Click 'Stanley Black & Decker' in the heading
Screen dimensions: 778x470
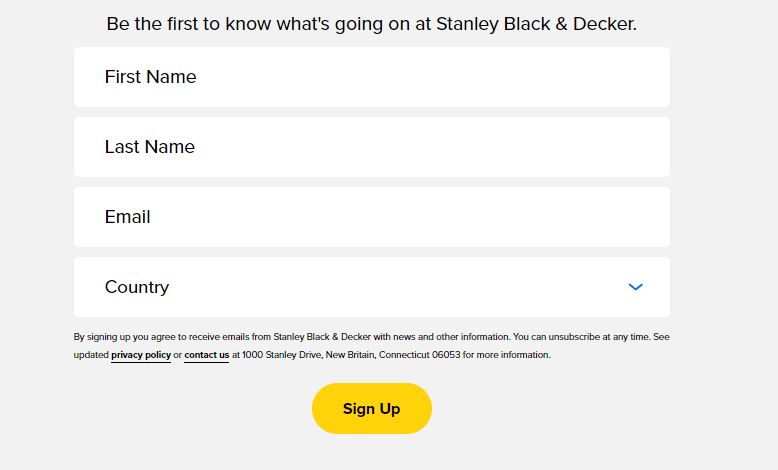click(x=536, y=24)
